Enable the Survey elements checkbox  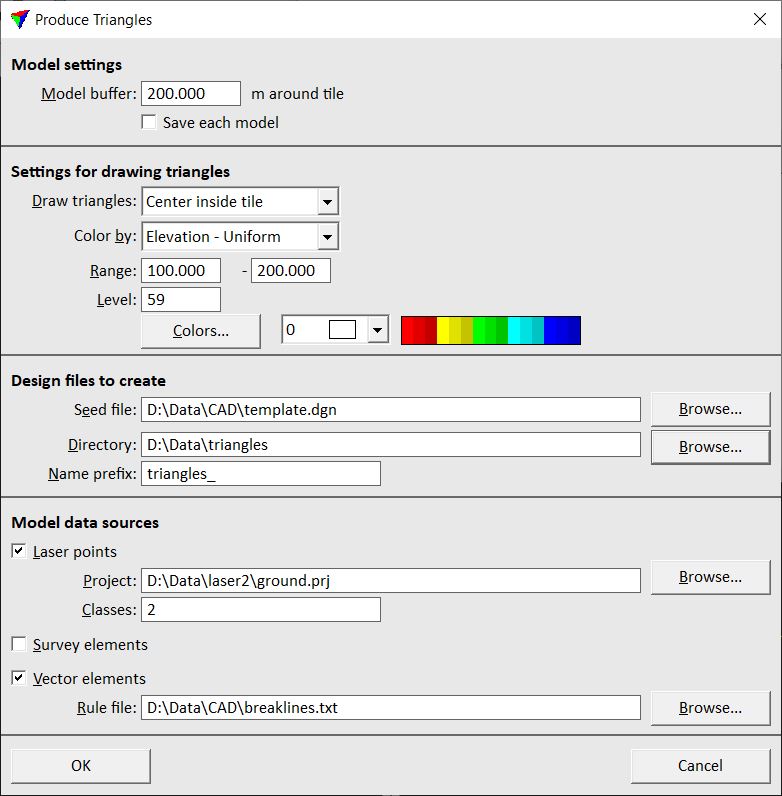point(19,645)
